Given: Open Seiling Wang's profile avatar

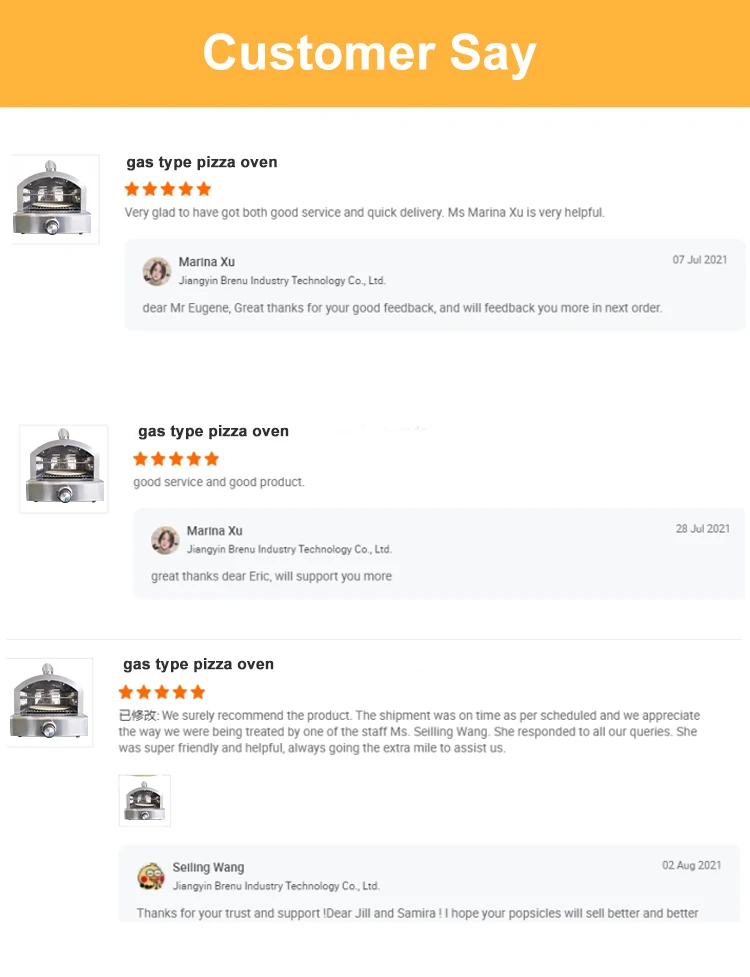Looking at the screenshot, I should coord(151,876).
